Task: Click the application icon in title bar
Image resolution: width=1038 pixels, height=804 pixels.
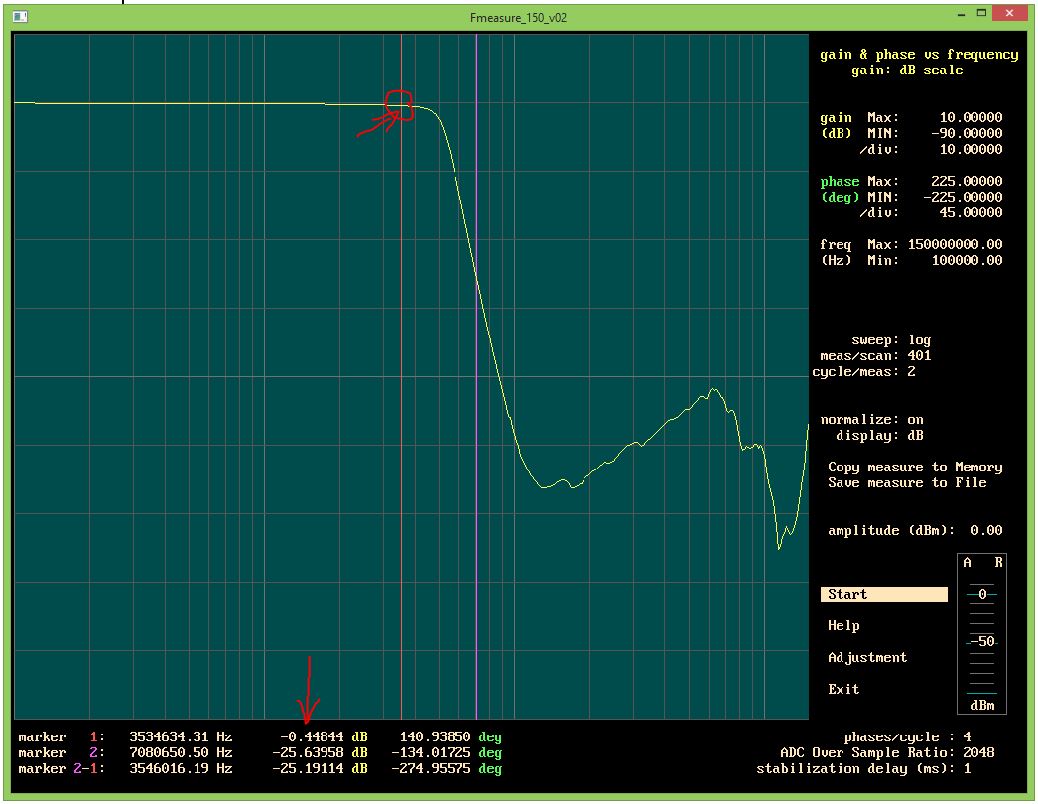Action: click(20, 17)
